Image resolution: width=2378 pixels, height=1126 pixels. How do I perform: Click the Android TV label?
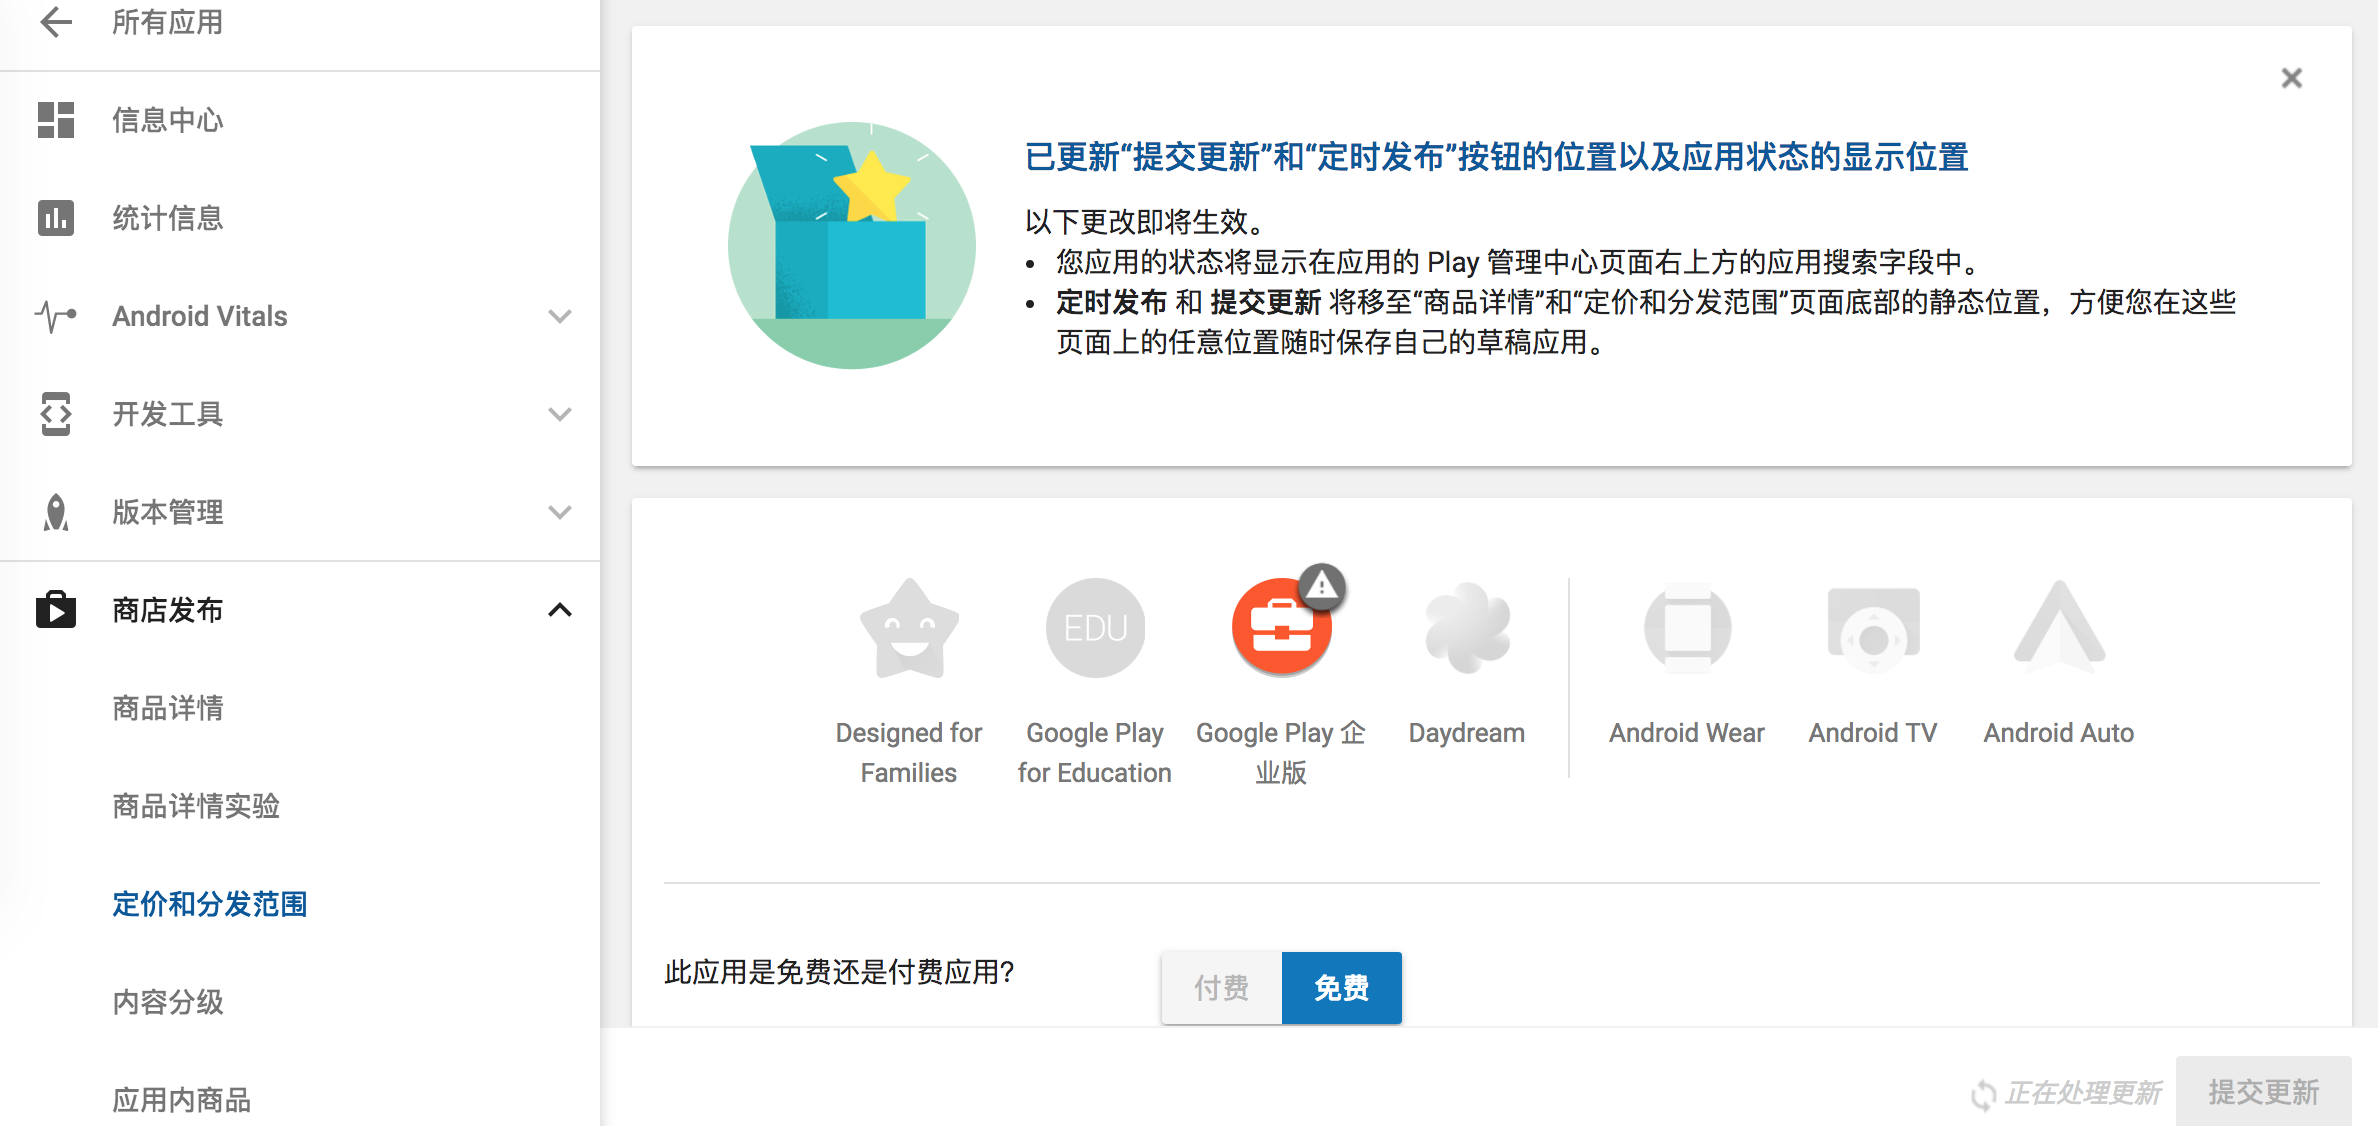pyautogui.click(x=1873, y=733)
